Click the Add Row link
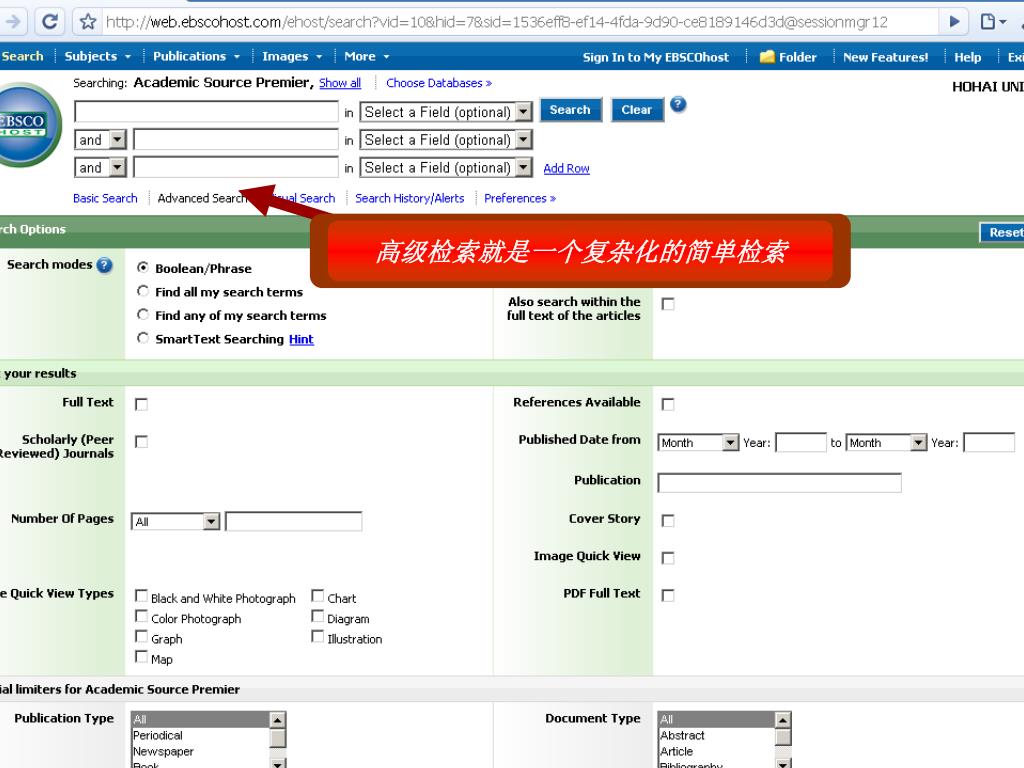The width and height of the screenshot is (1024, 768). [x=566, y=168]
